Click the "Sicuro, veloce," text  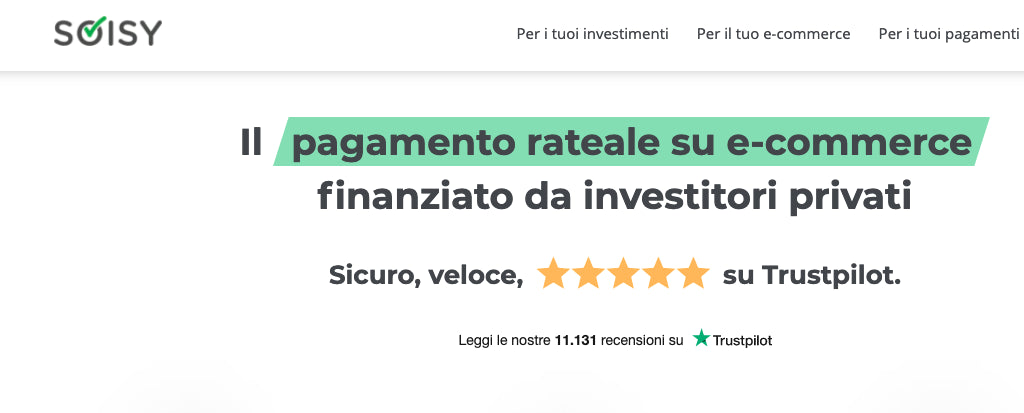[426, 274]
